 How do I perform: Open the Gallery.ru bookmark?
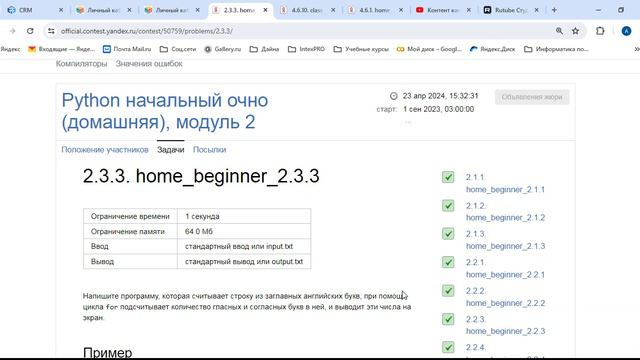click(222, 49)
